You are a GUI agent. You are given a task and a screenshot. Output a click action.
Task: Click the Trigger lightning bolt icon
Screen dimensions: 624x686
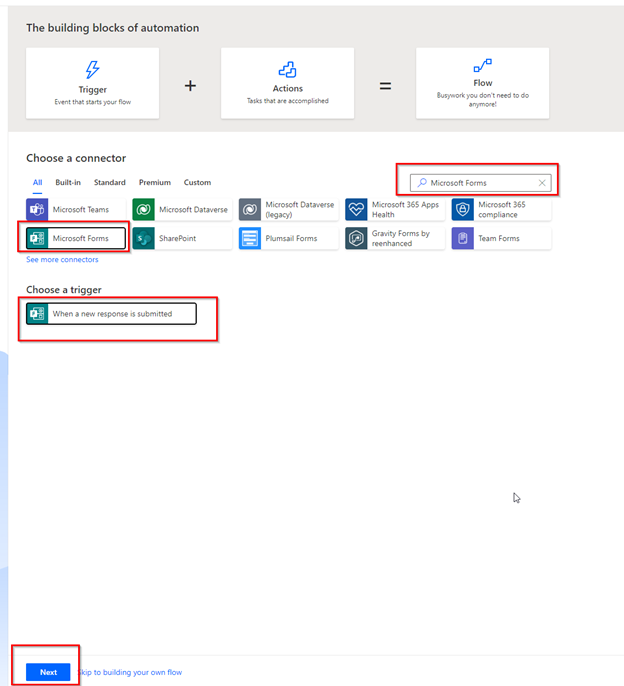click(x=92, y=69)
